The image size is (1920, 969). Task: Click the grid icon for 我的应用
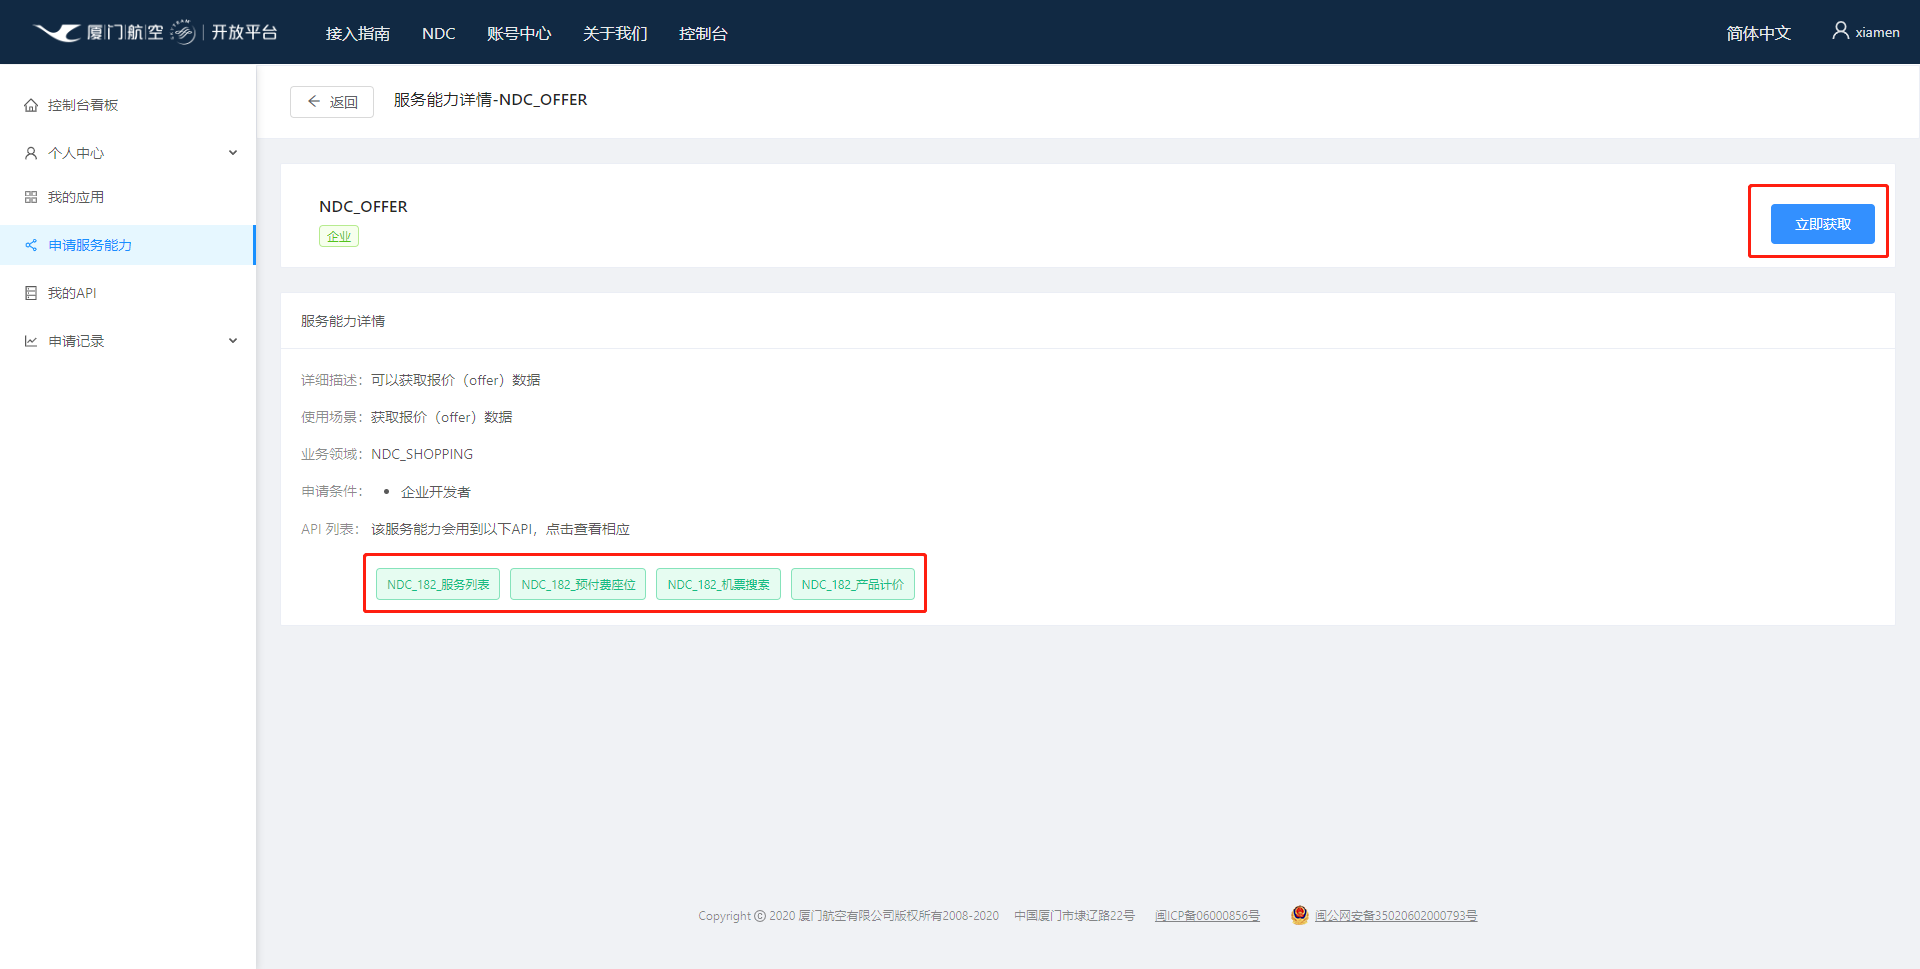tap(31, 197)
